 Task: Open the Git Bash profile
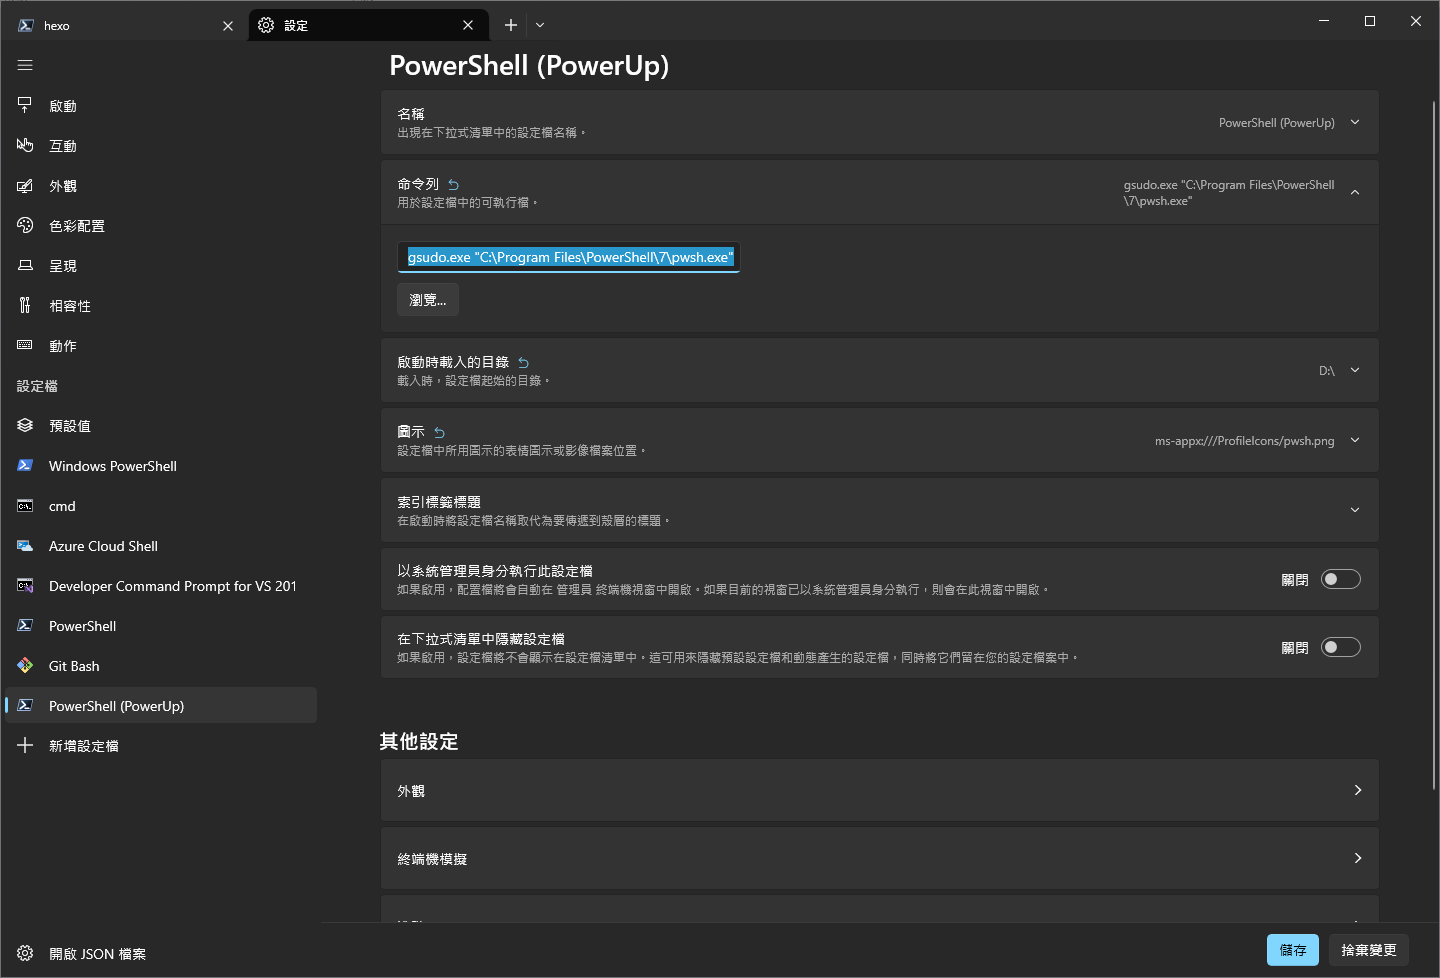coord(161,665)
